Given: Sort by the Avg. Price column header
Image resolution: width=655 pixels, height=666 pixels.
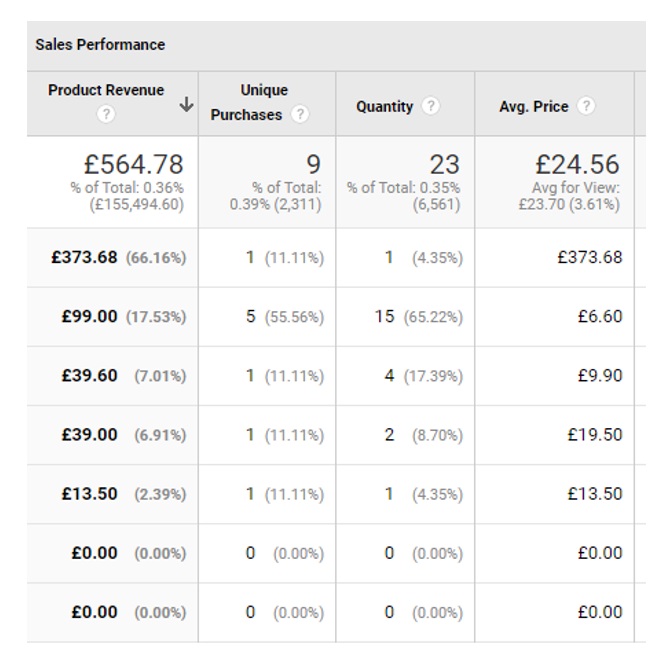Looking at the screenshot, I should pos(533,107).
